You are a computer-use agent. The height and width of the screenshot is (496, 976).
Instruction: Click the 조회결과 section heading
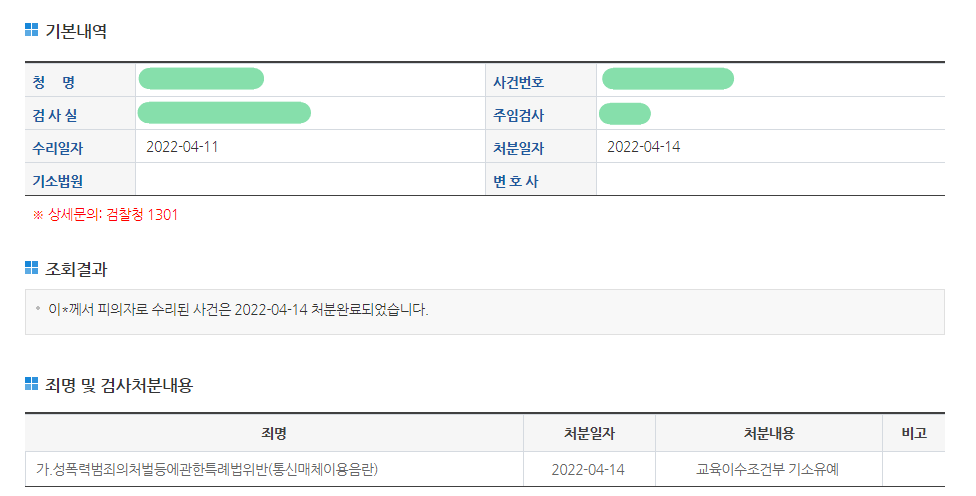click(76, 268)
